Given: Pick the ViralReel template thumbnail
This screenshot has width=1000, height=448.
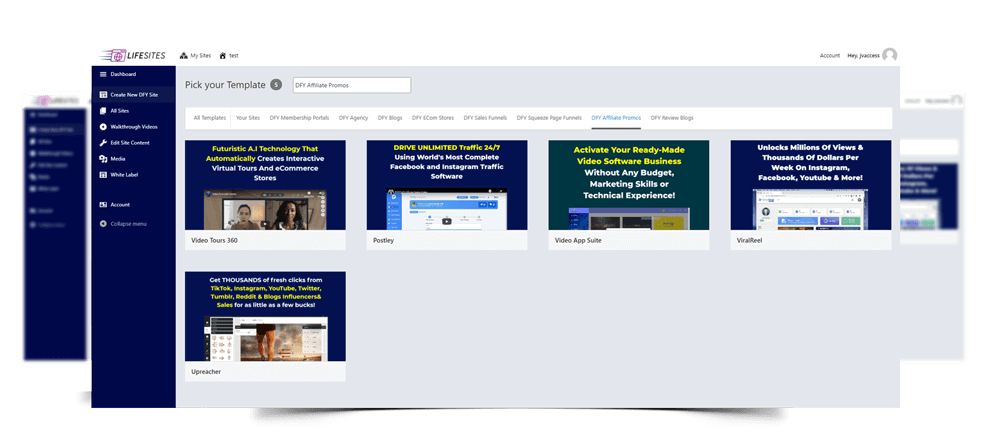Looking at the screenshot, I should coord(811,185).
